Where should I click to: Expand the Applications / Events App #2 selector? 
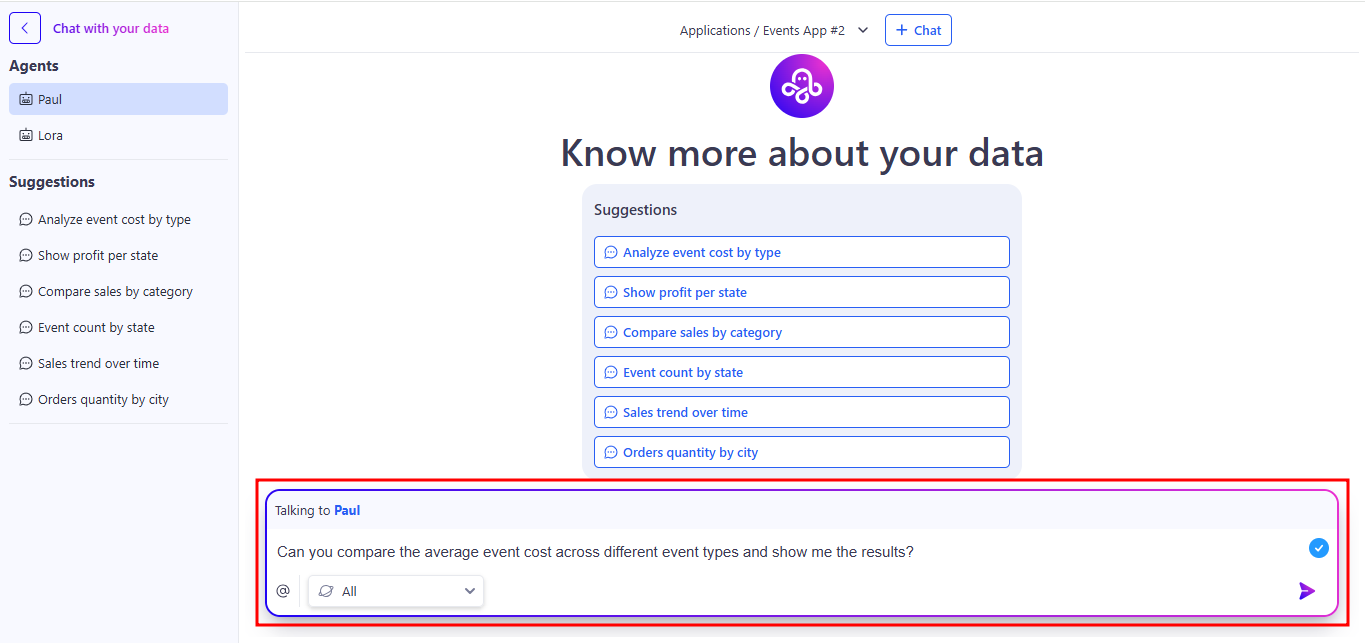pyautogui.click(x=762, y=31)
